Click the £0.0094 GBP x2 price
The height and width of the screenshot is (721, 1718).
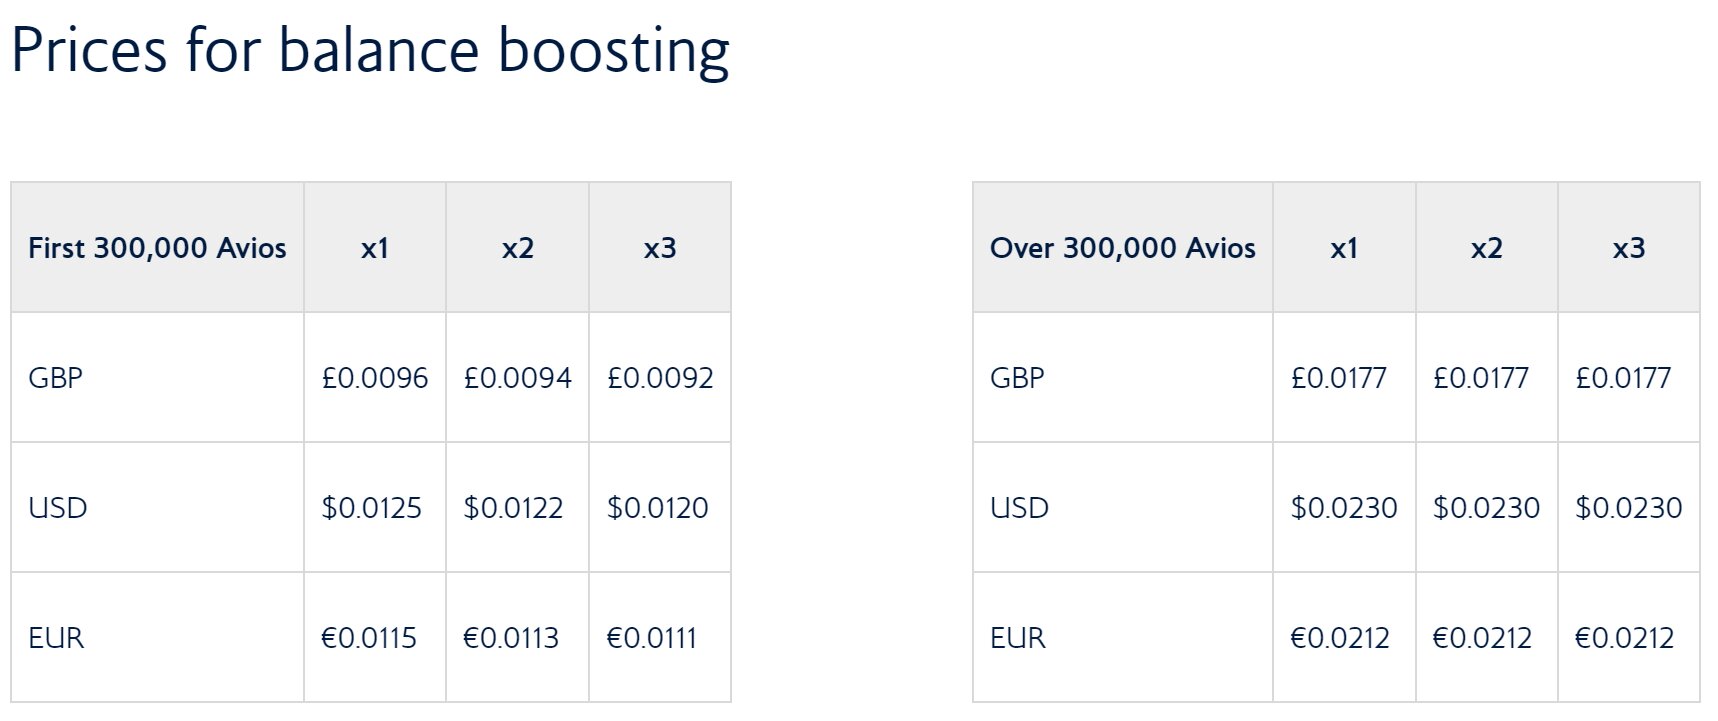tap(518, 378)
